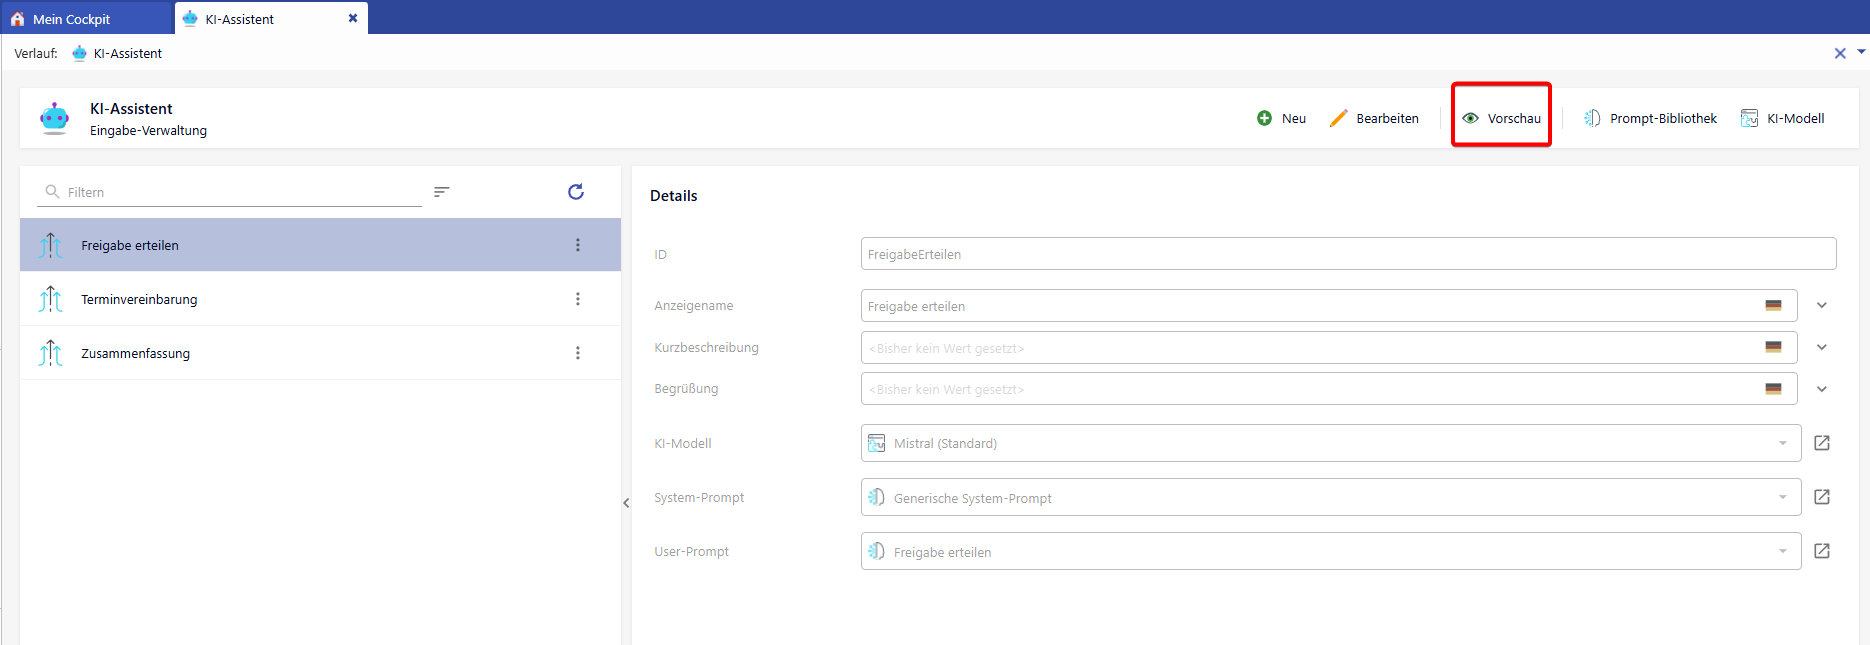Screen dimensions: 1870x645
Task: Open three-dot menu for Zusammenfassung
Action: (578, 353)
